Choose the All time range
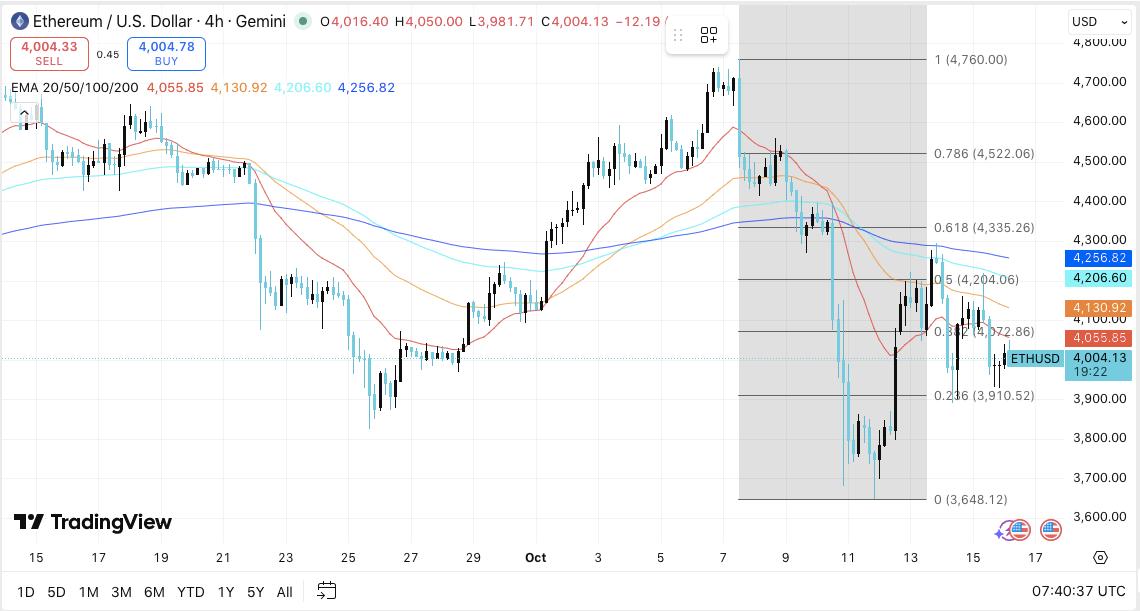 pos(284,592)
